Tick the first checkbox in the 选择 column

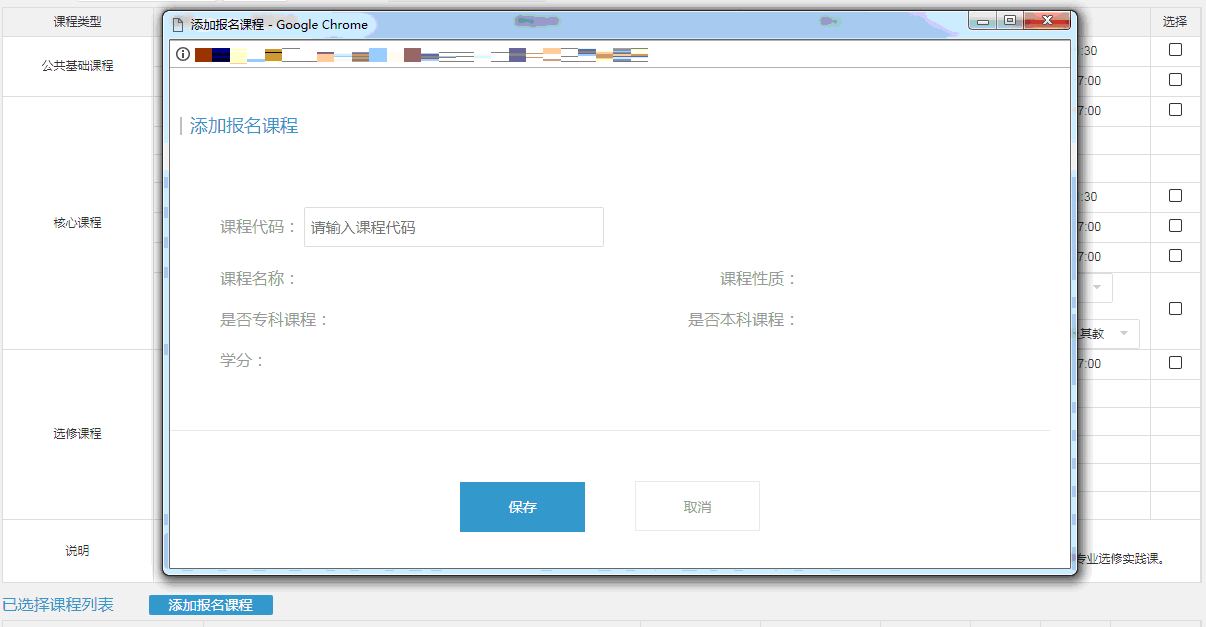click(1176, 50)
